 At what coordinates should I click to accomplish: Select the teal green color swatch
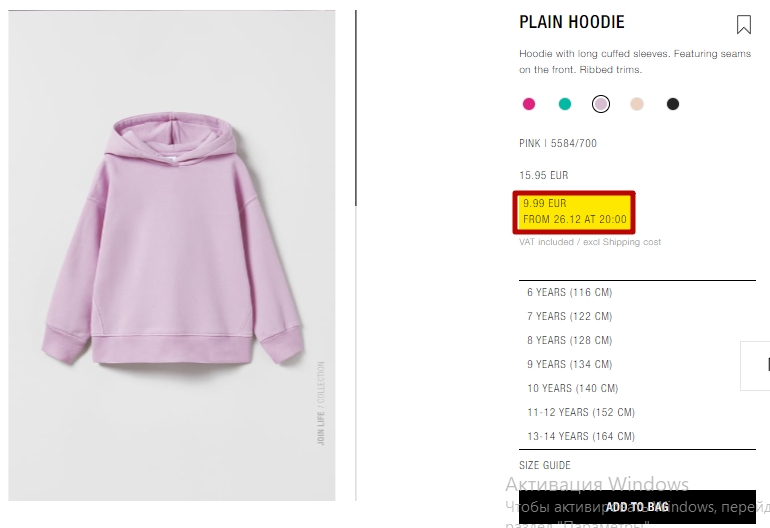tap(565, 104)
